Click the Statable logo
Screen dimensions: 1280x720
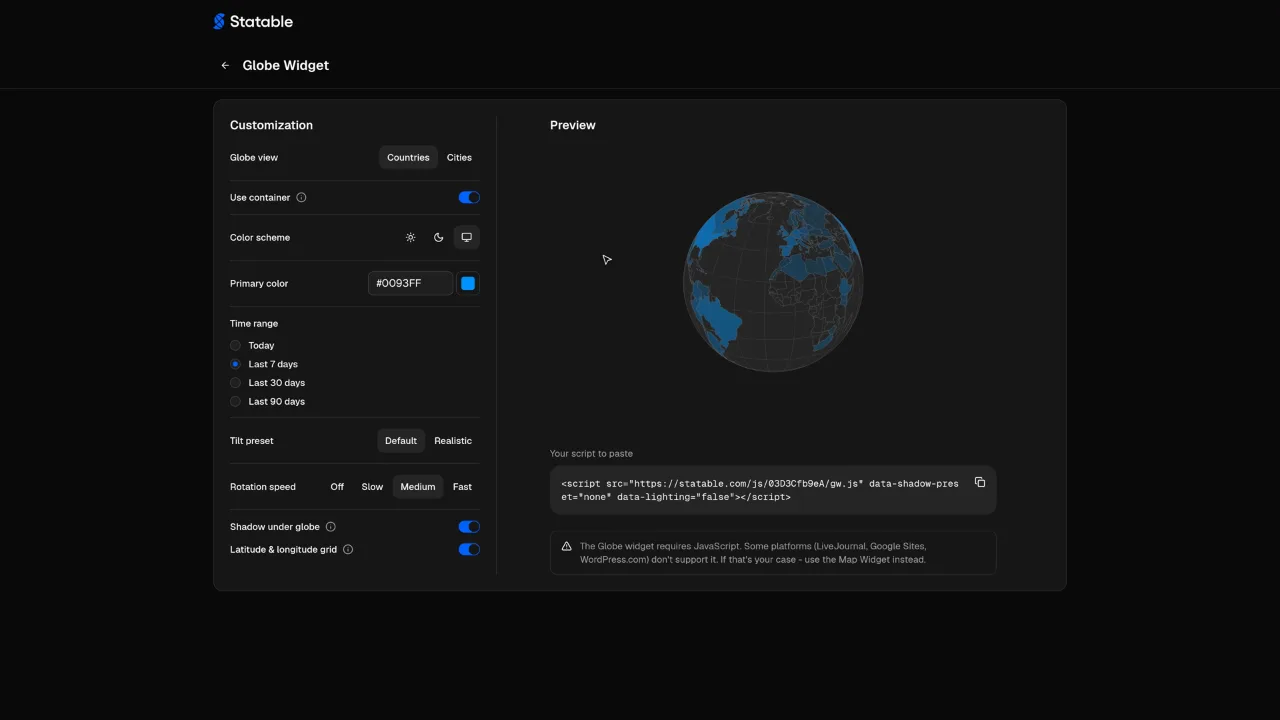tap(253, 21)
